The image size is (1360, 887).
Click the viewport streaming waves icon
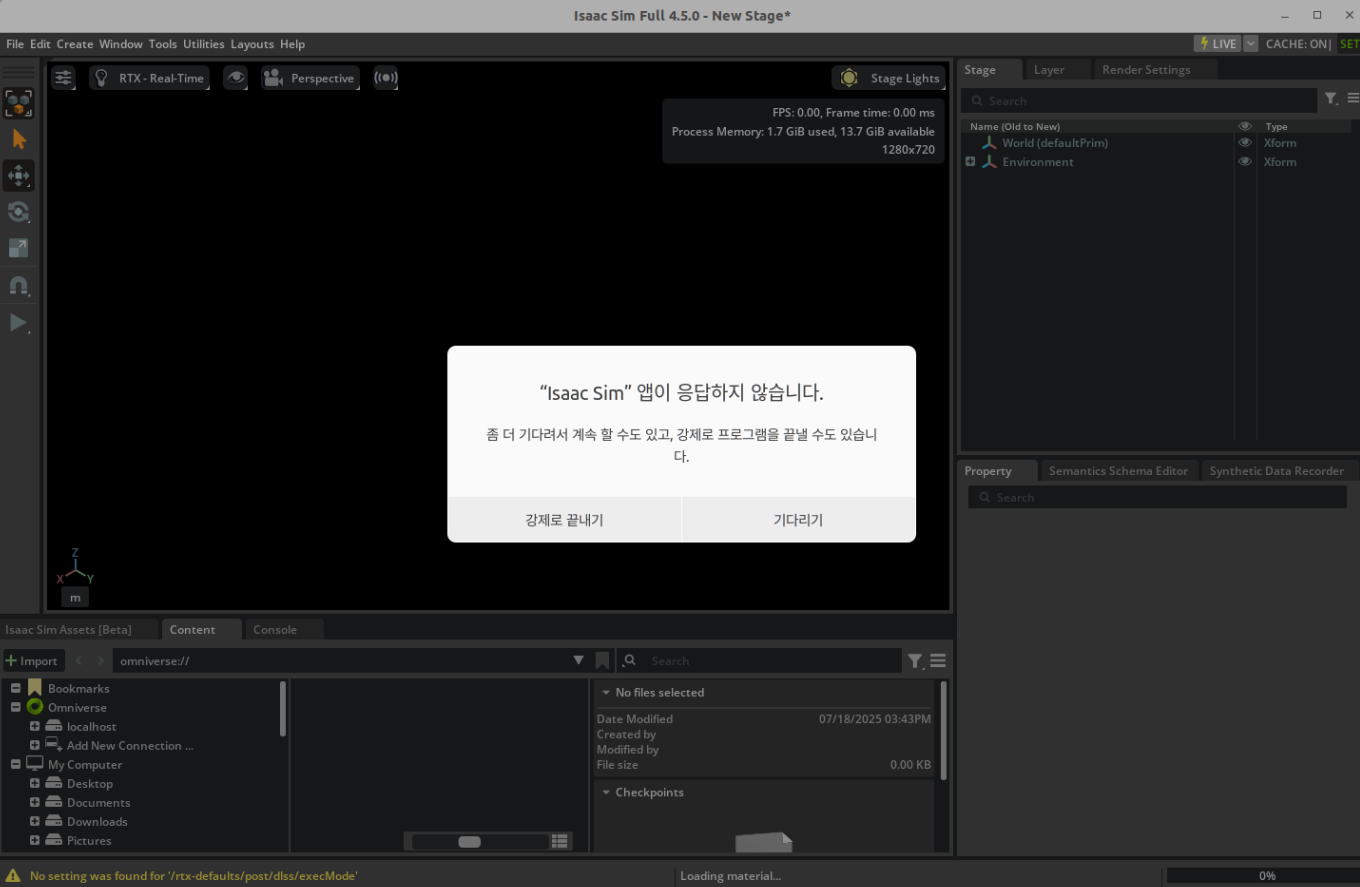386,78
